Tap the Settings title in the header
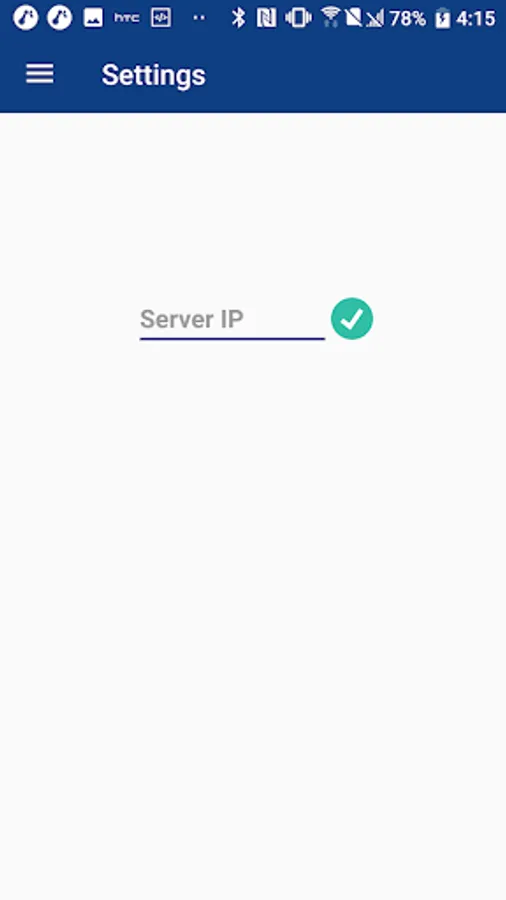This screenshot has height=900, width=506. click(153, 75)
